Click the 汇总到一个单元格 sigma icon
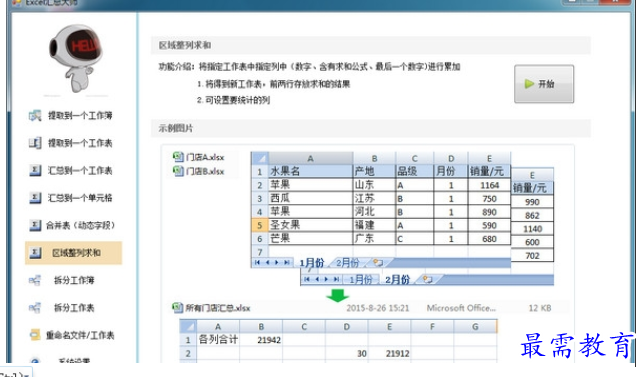The image size is (642, 377). pyautogui.click(x=35, y=198)
